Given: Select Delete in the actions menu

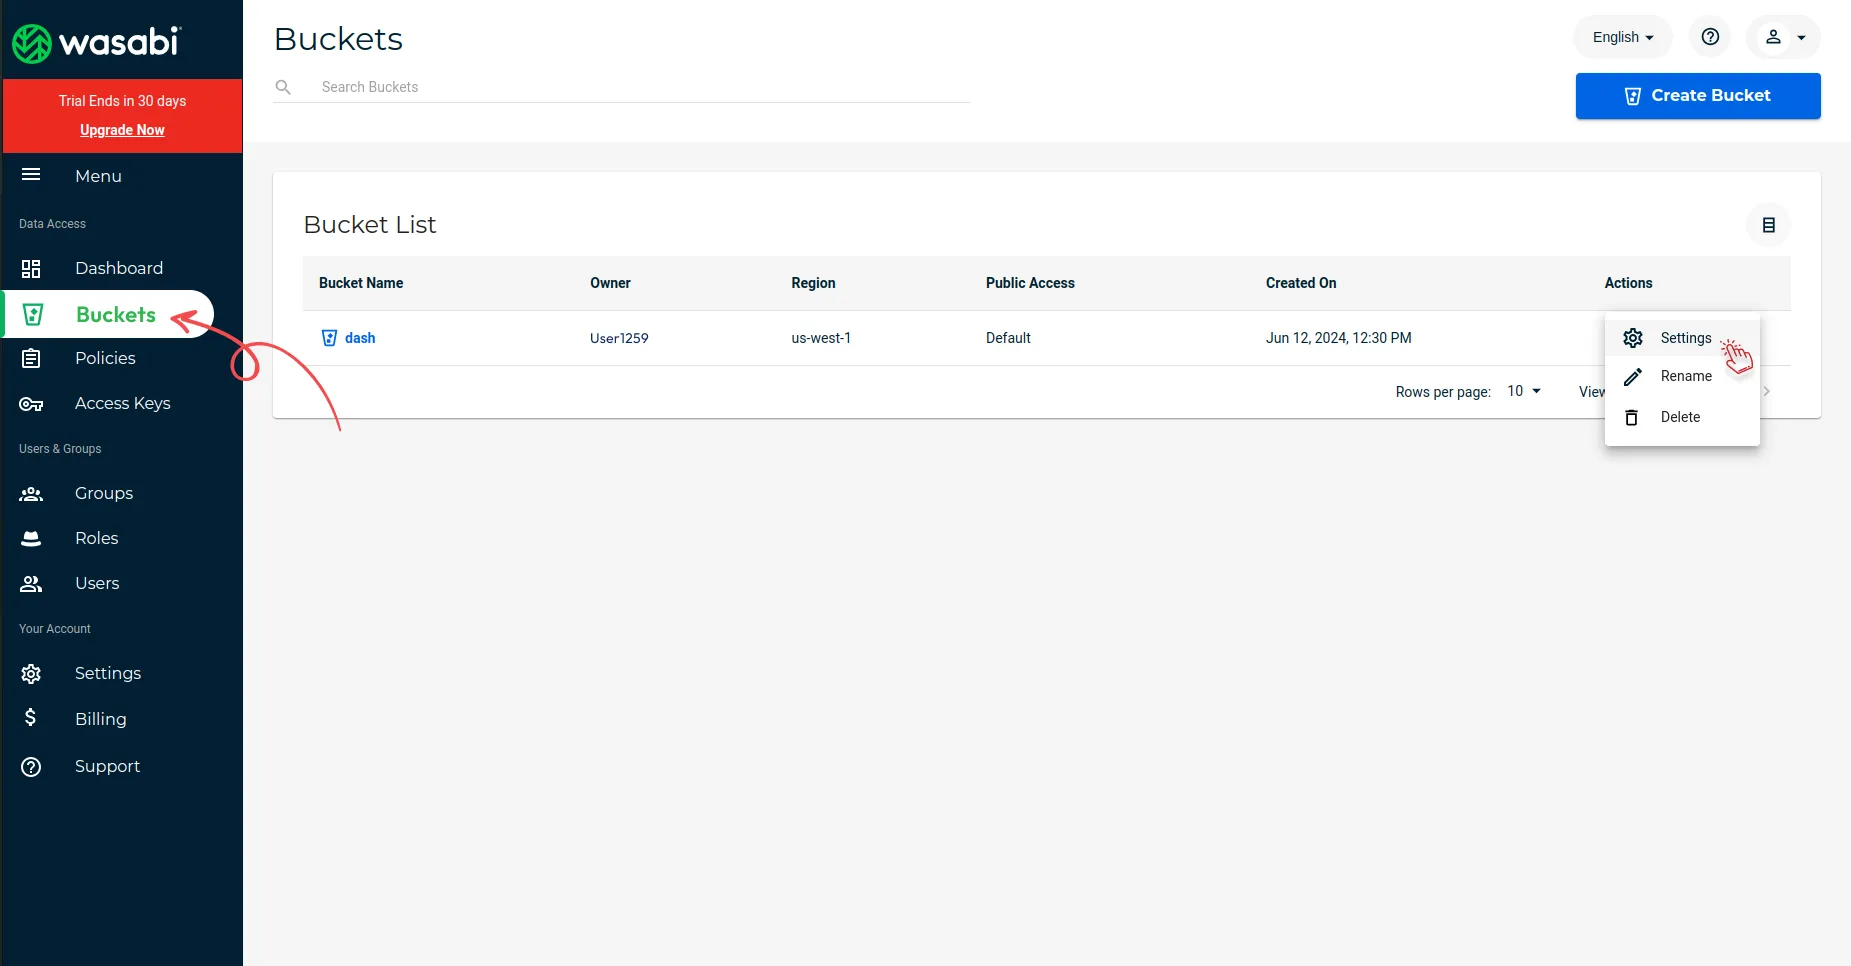Looking at the screenshot, I should 1680,417.
